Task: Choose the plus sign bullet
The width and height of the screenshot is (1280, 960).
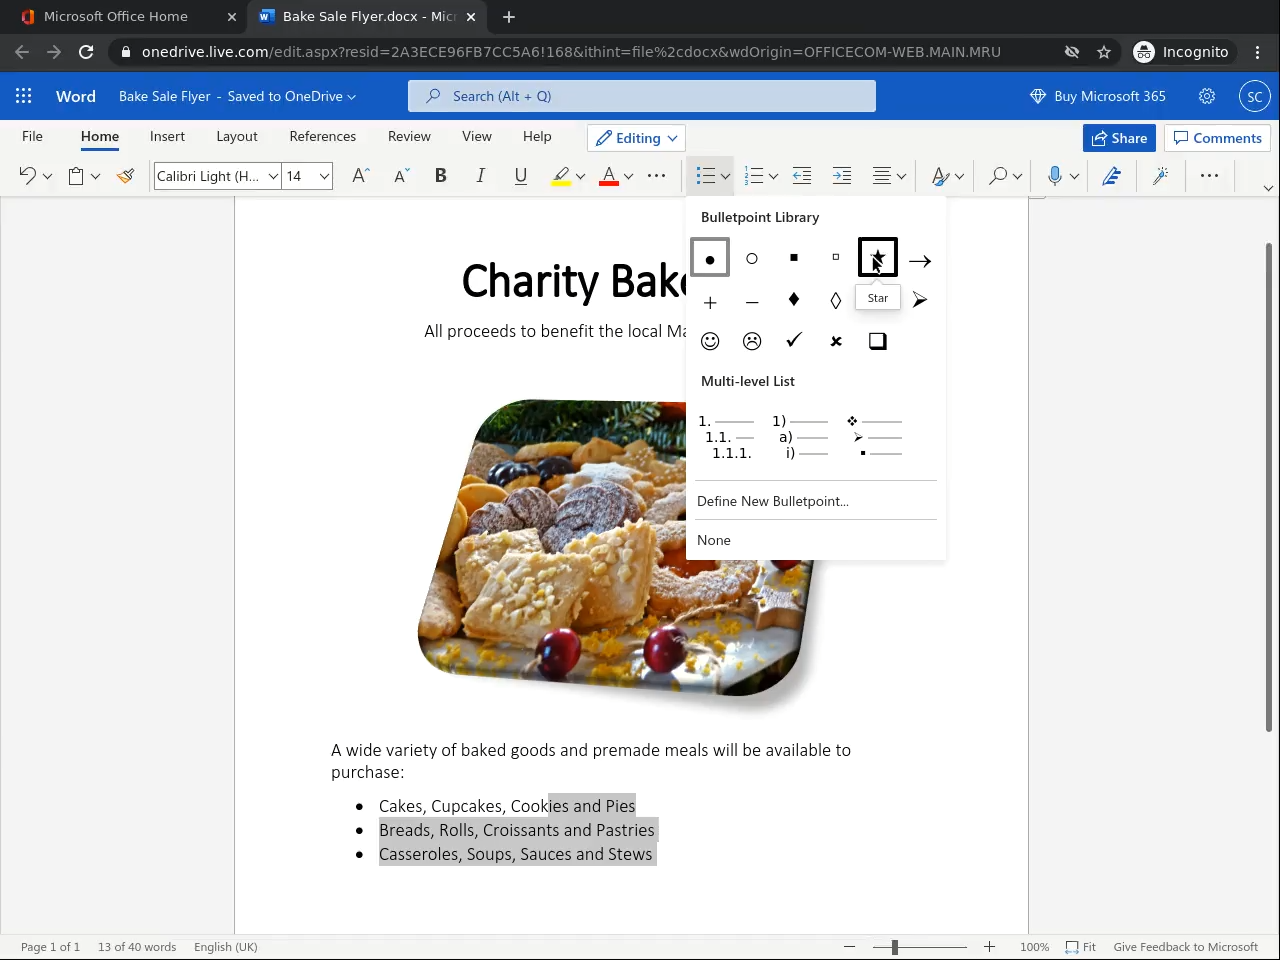Action: click(x=710, y=301)
